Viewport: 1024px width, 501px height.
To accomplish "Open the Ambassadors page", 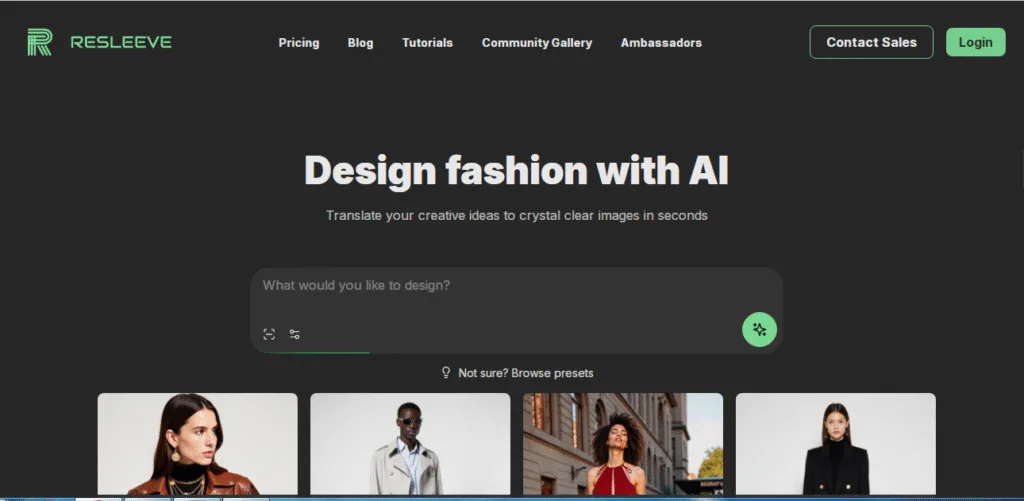I will [661, 42].
